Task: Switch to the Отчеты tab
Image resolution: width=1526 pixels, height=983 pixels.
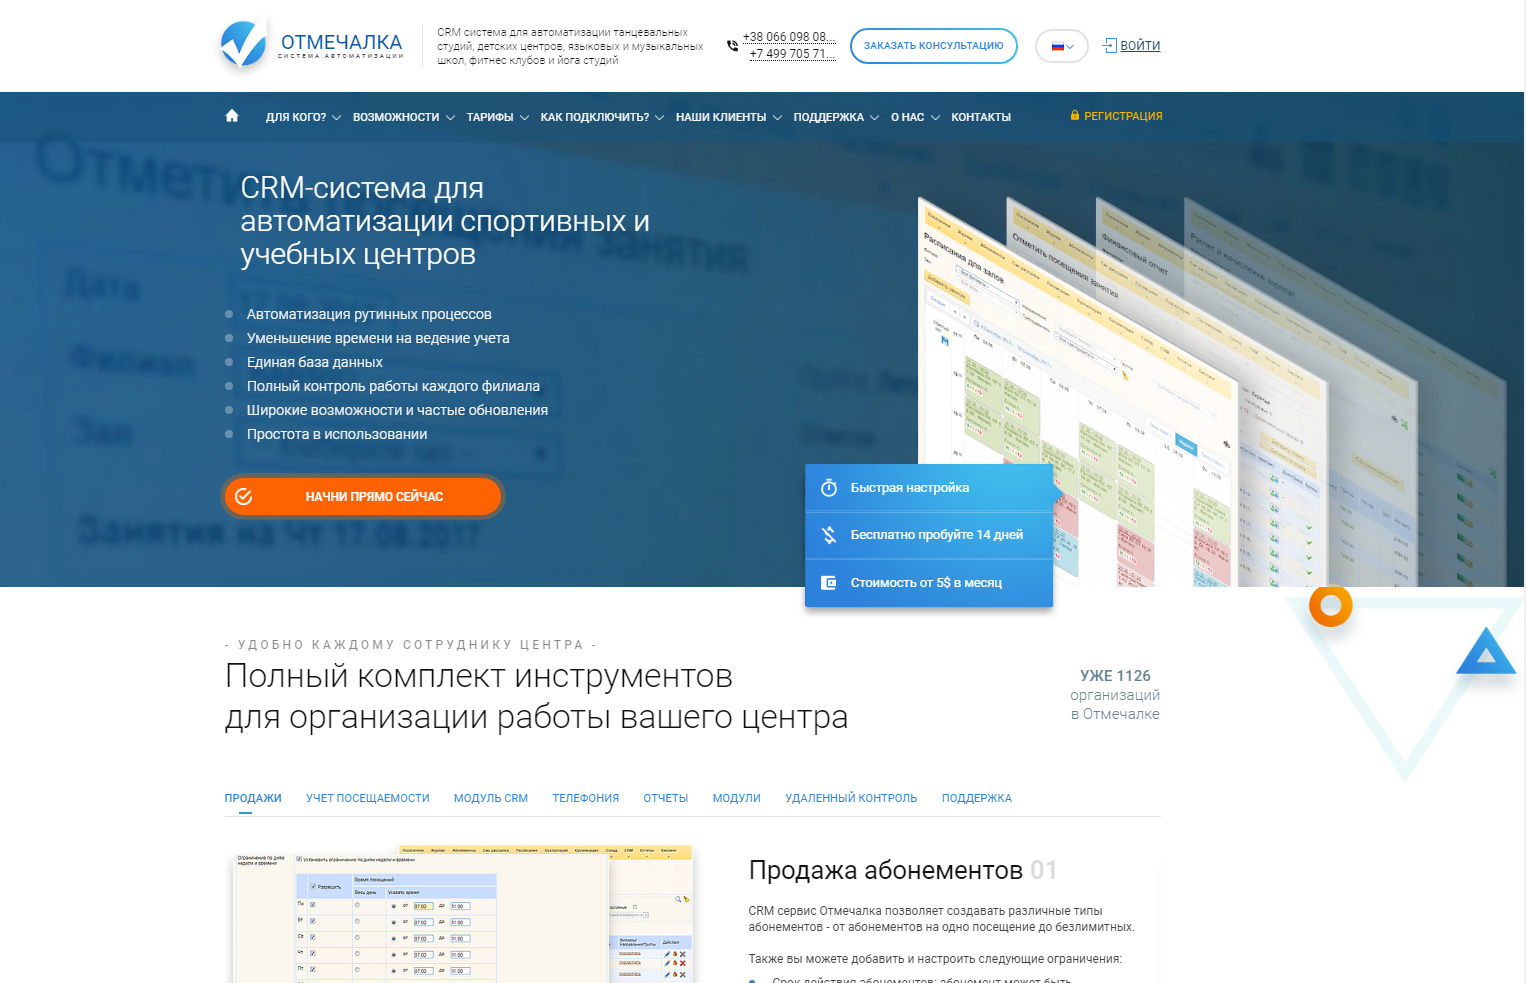Action: (666, 798)
